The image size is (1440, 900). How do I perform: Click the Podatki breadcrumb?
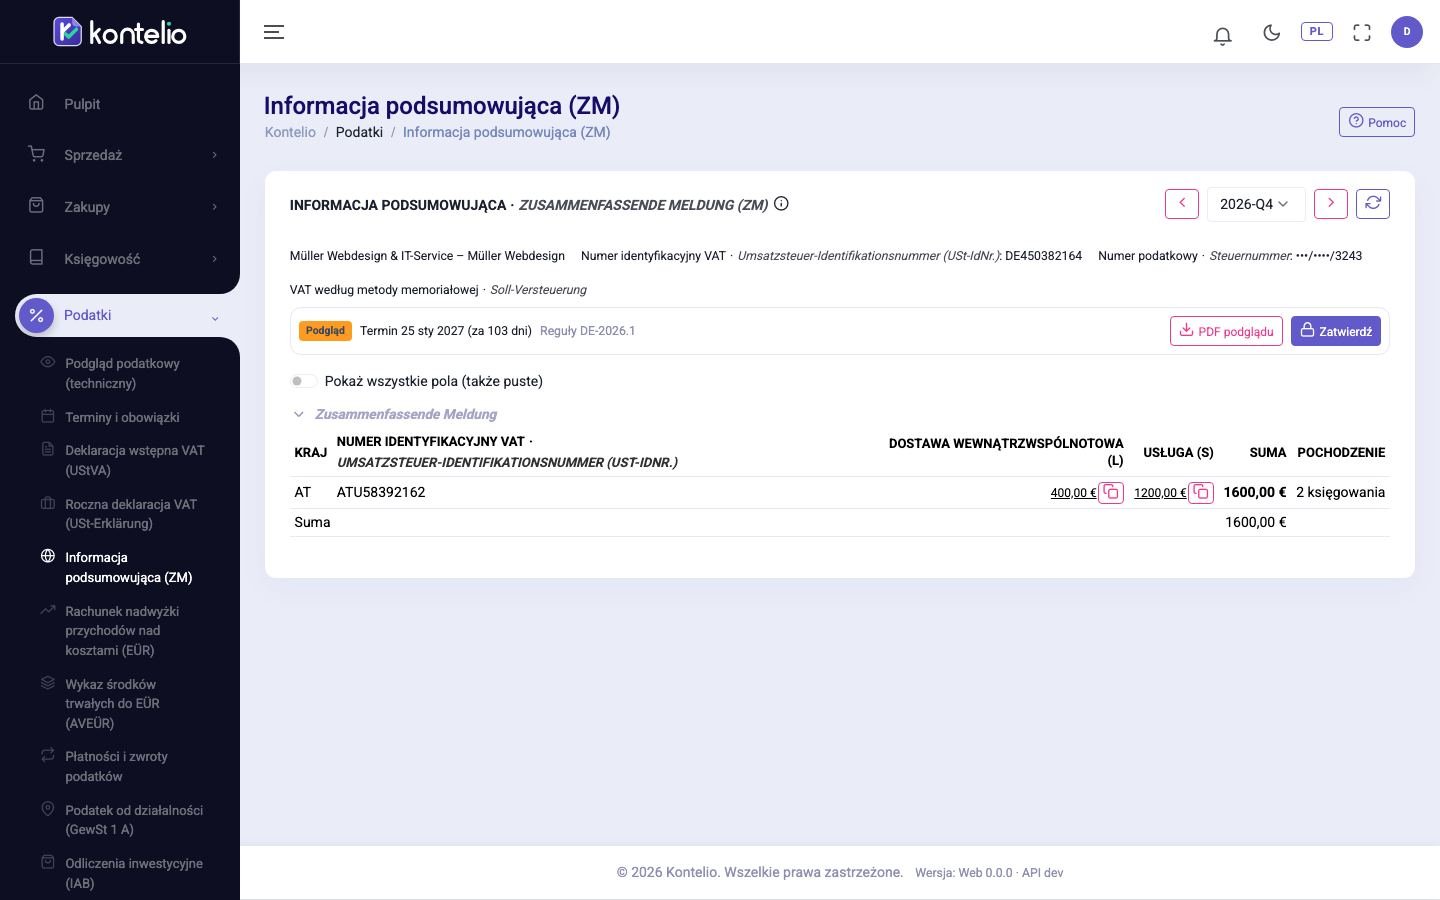[x=359, y=132]
